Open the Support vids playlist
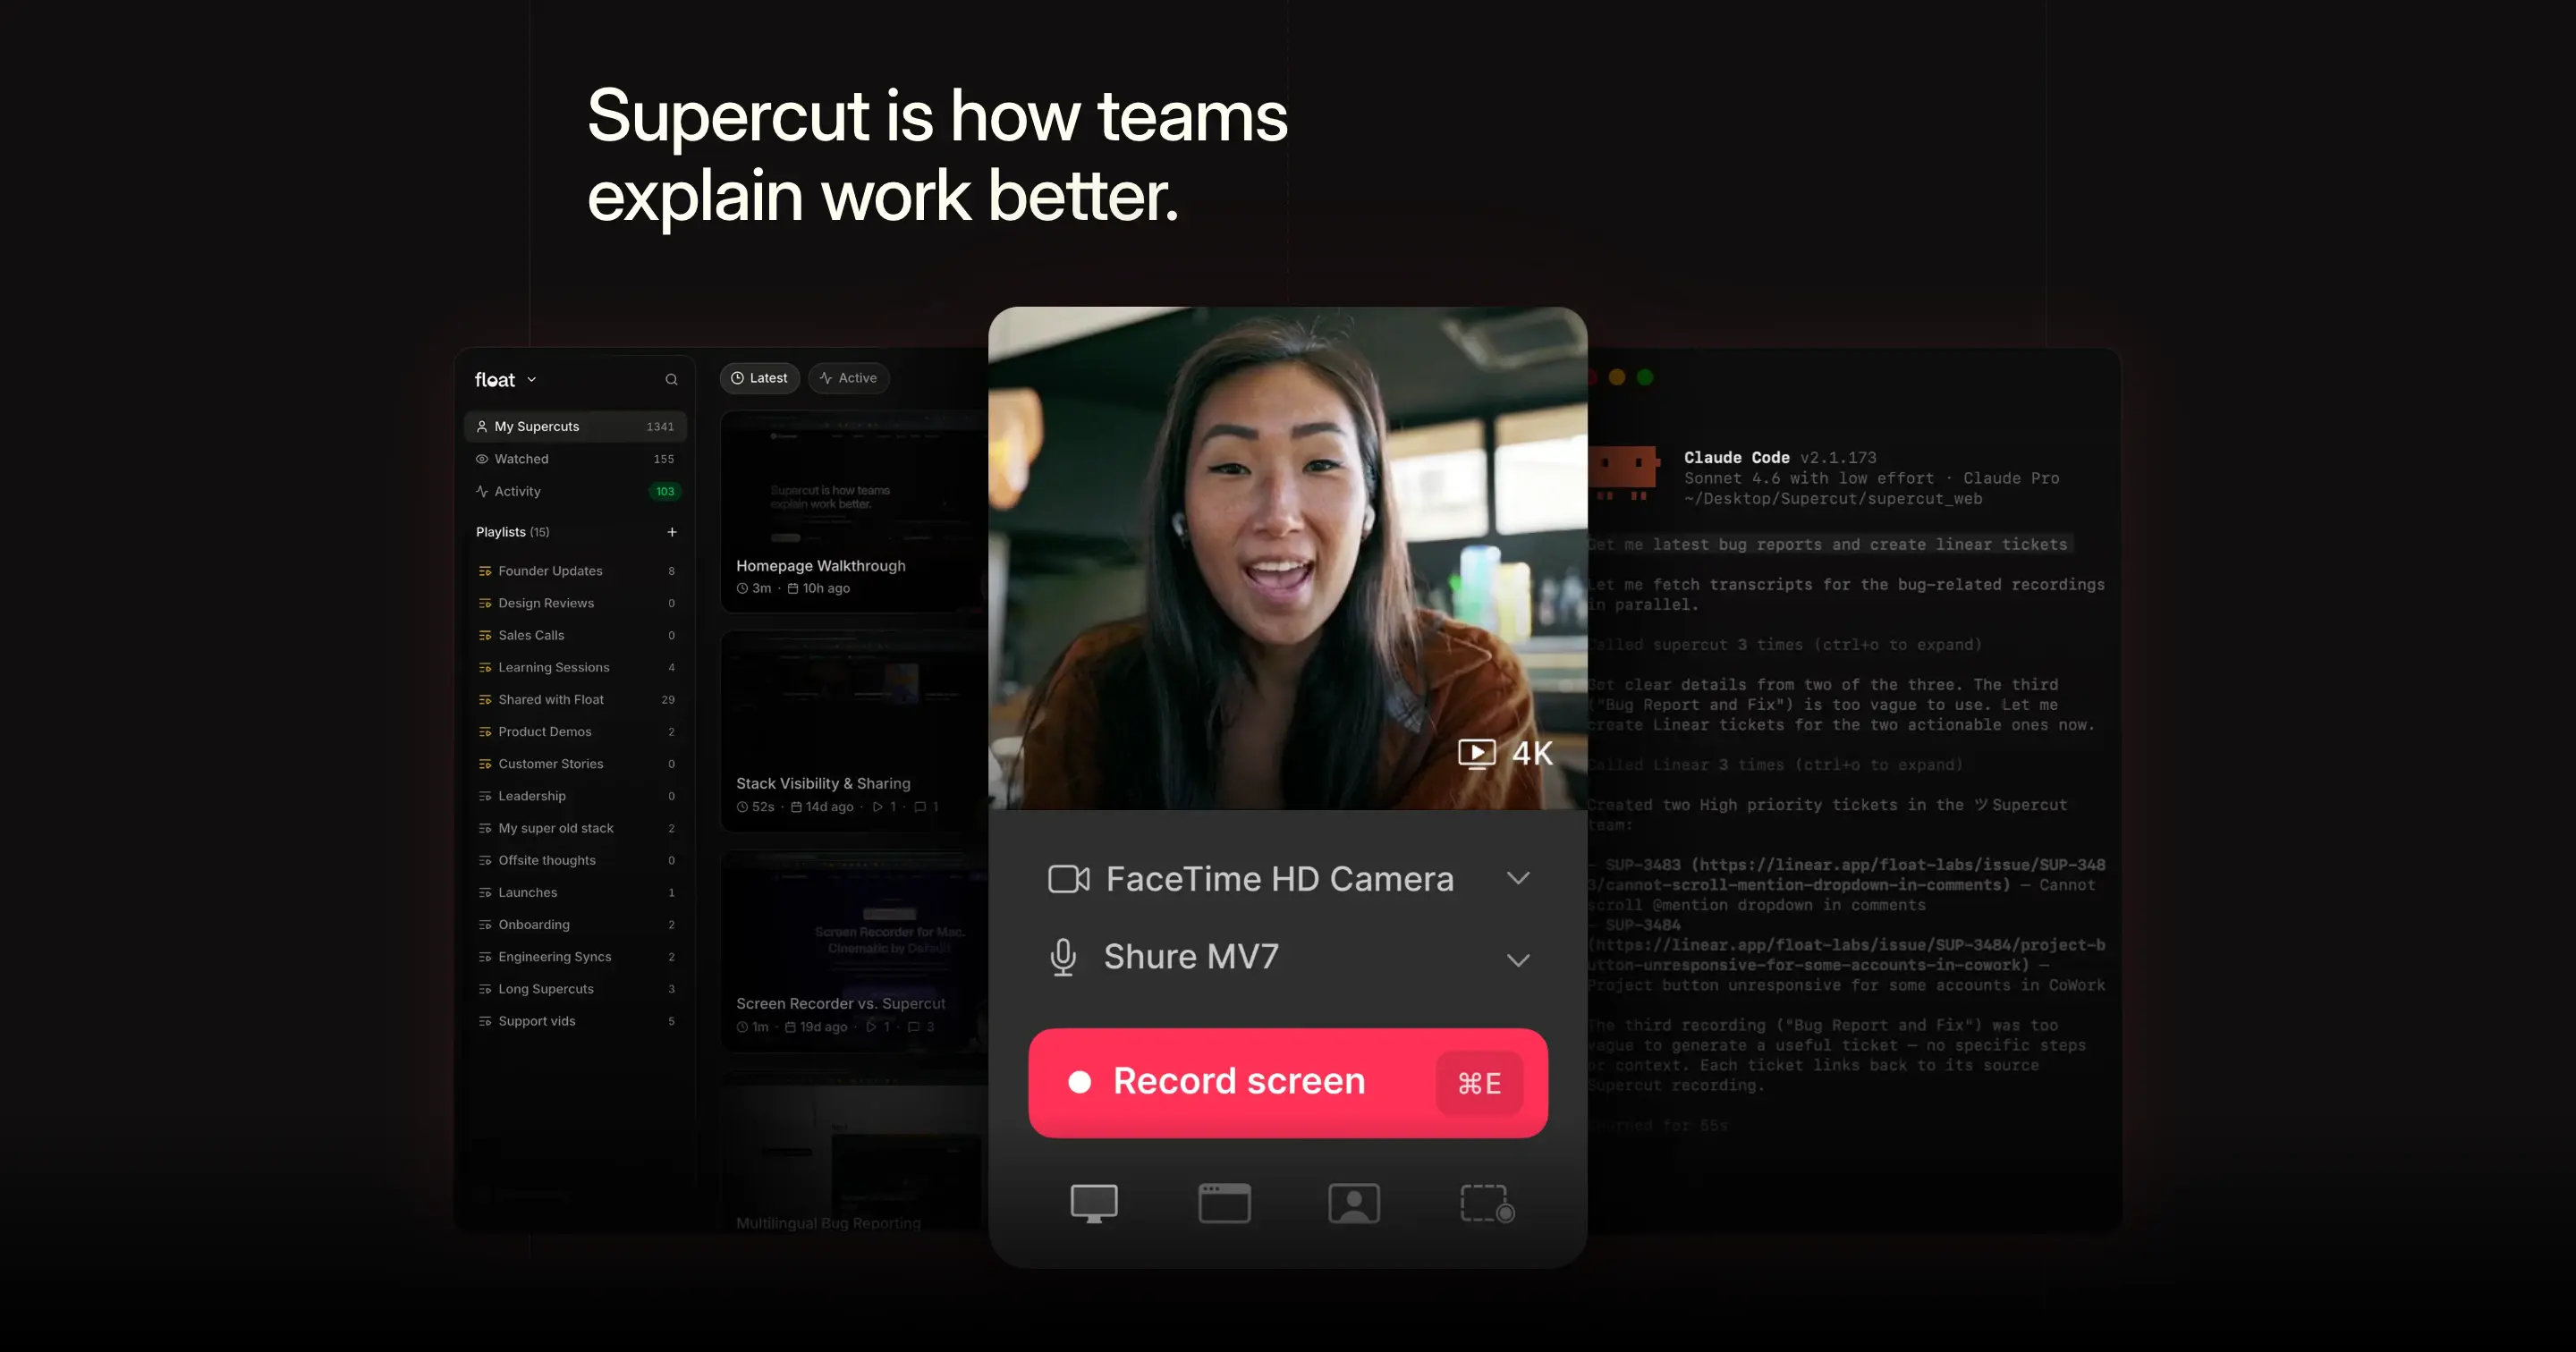The image size is (2576, 1352). tap(575, 1021)
